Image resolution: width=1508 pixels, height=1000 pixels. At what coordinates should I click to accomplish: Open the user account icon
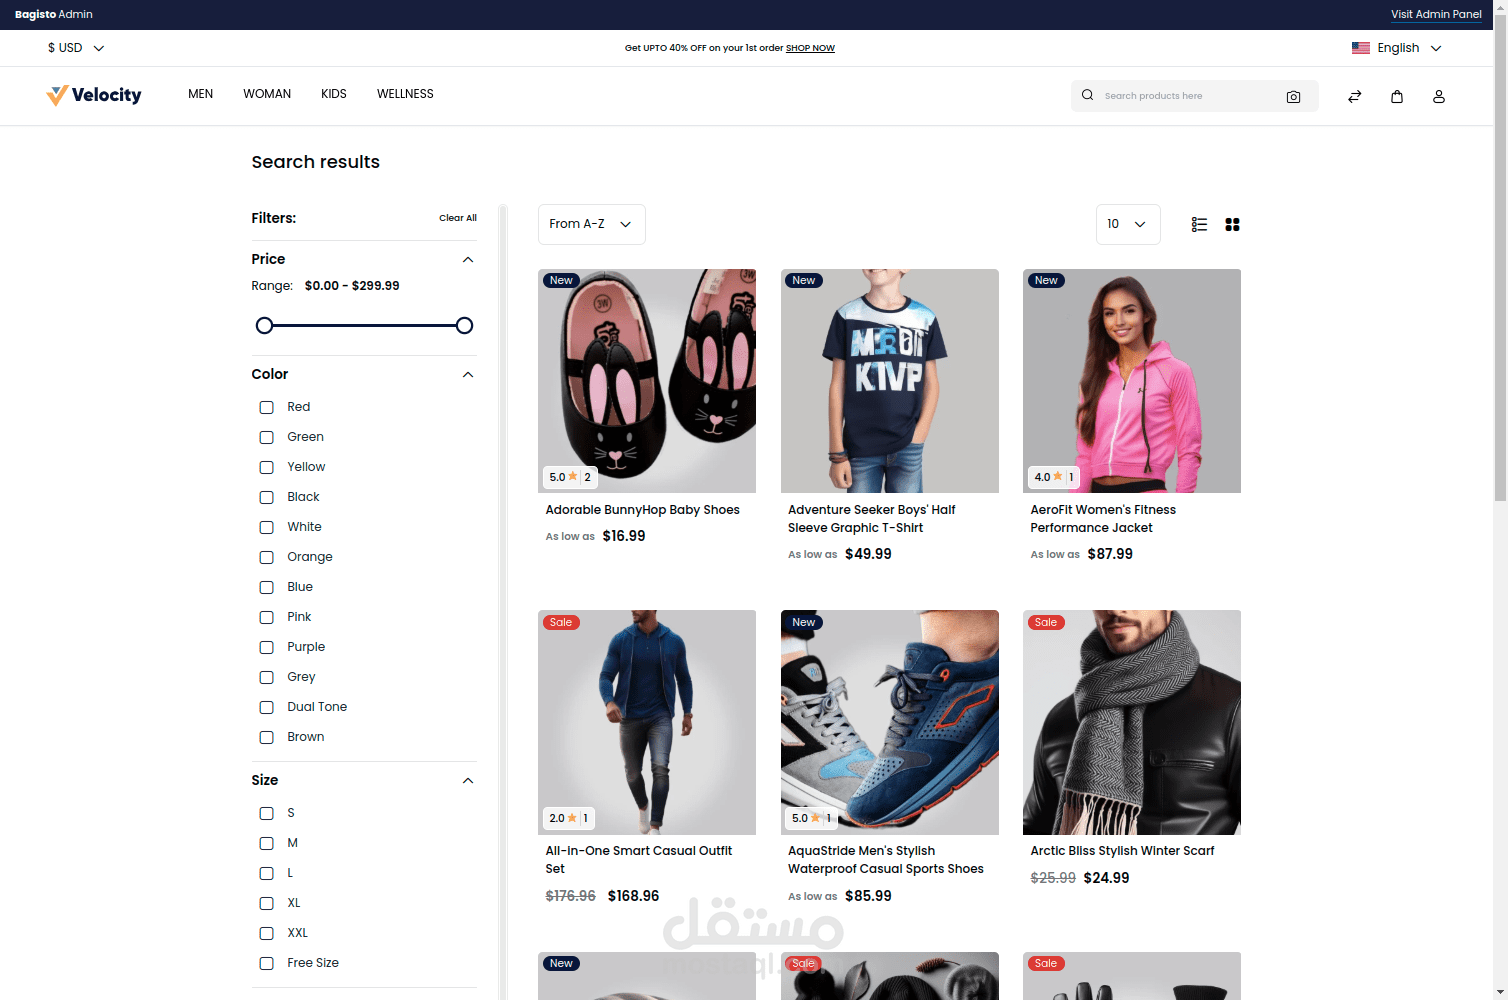[1439, 96]
